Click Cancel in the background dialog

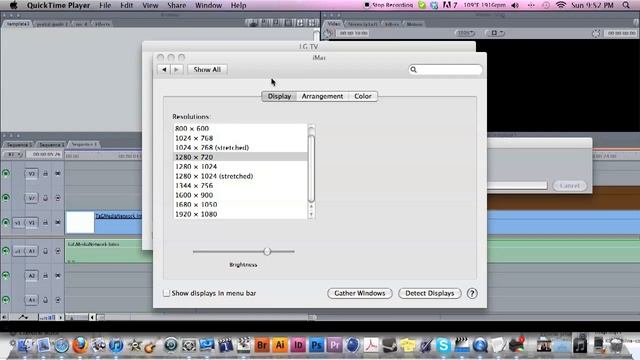(569, 186)
